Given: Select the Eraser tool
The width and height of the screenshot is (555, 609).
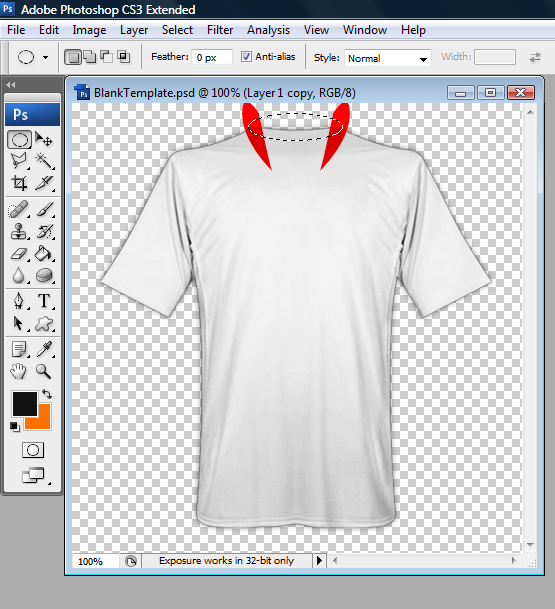Looking at the screenshot, I should pos(19,254).
